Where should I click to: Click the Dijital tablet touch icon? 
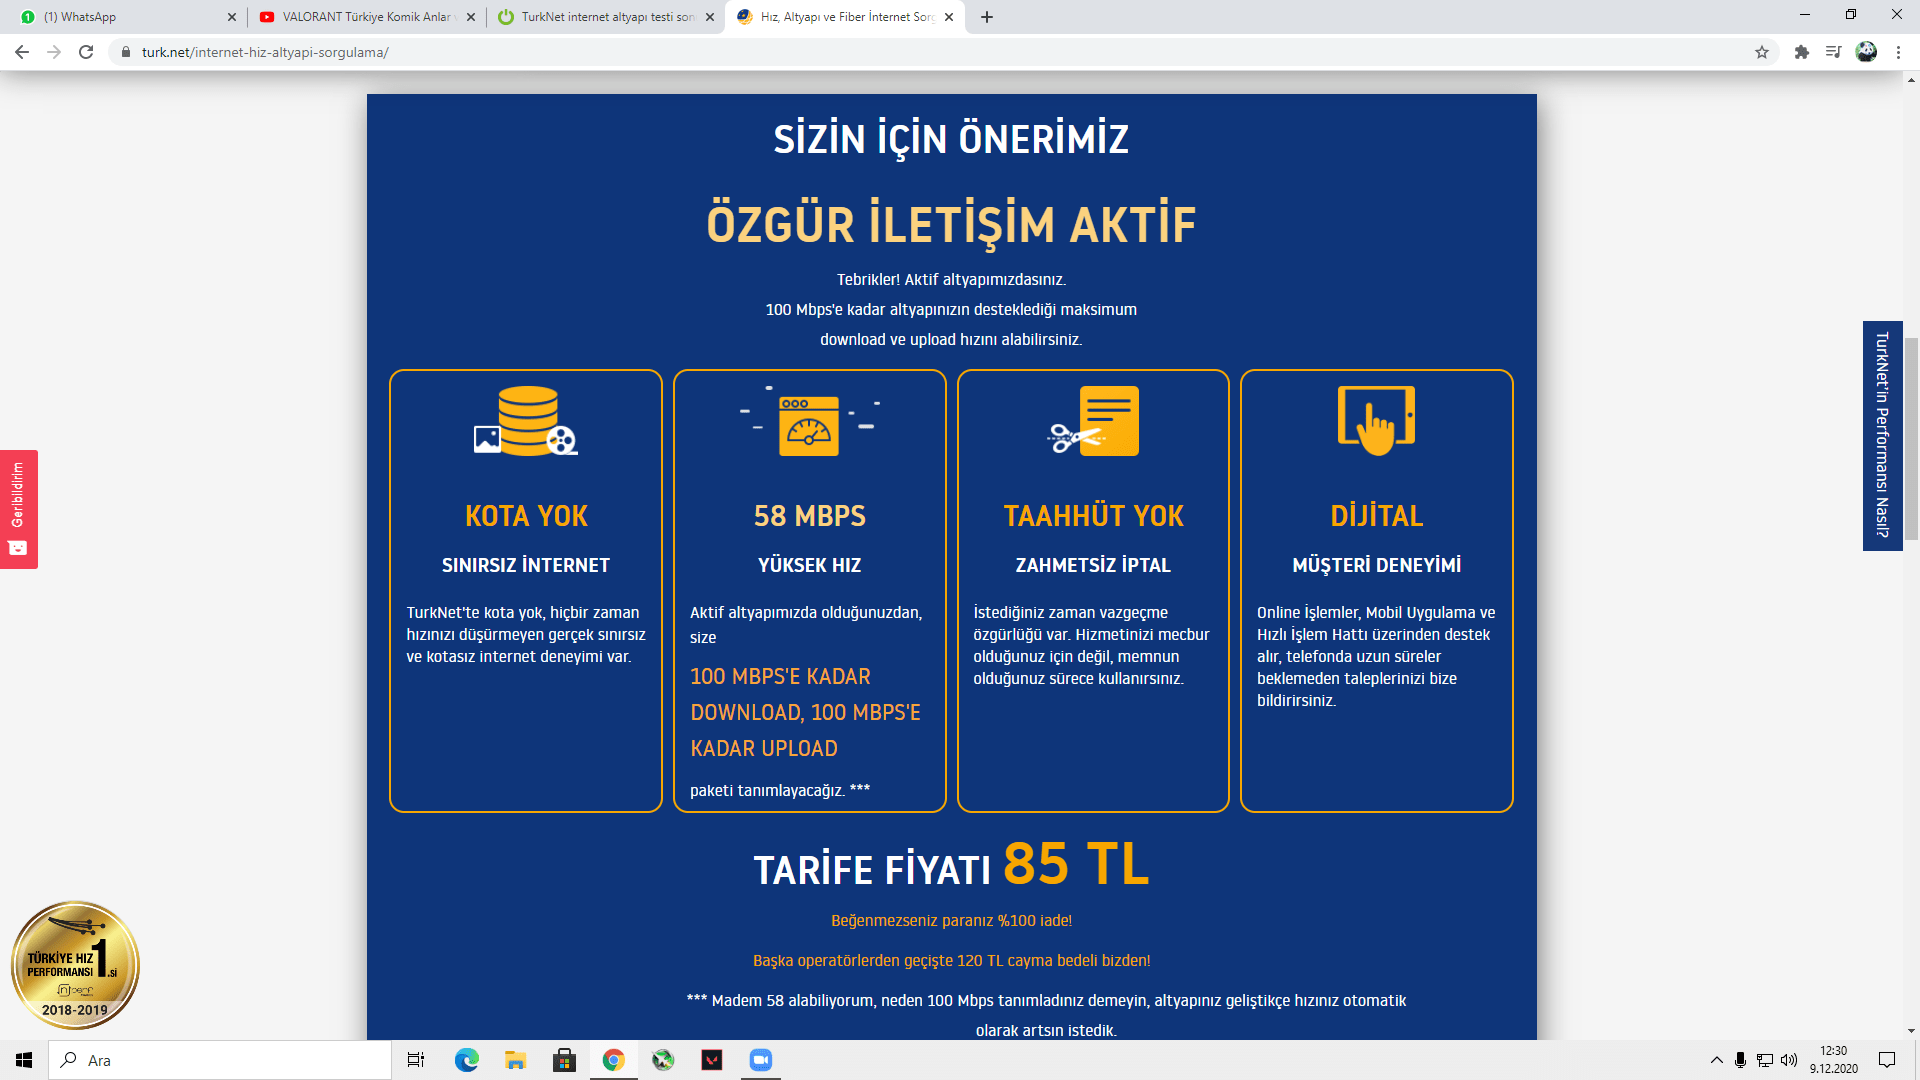(1376, 420)
